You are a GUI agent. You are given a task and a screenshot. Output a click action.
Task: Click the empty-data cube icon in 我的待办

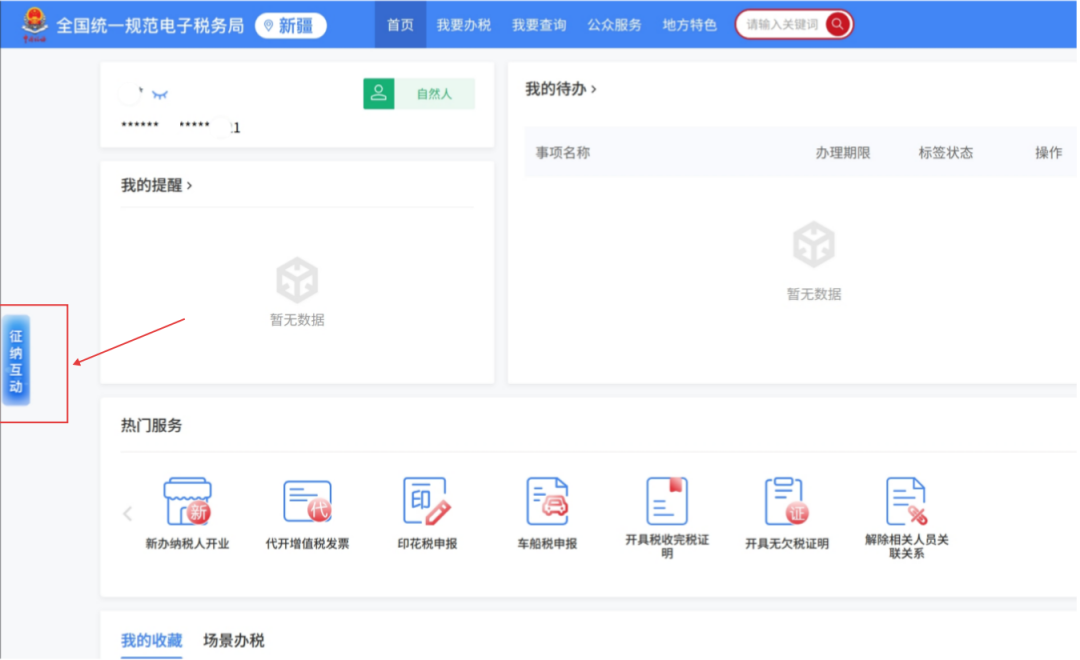coord(813,244)
